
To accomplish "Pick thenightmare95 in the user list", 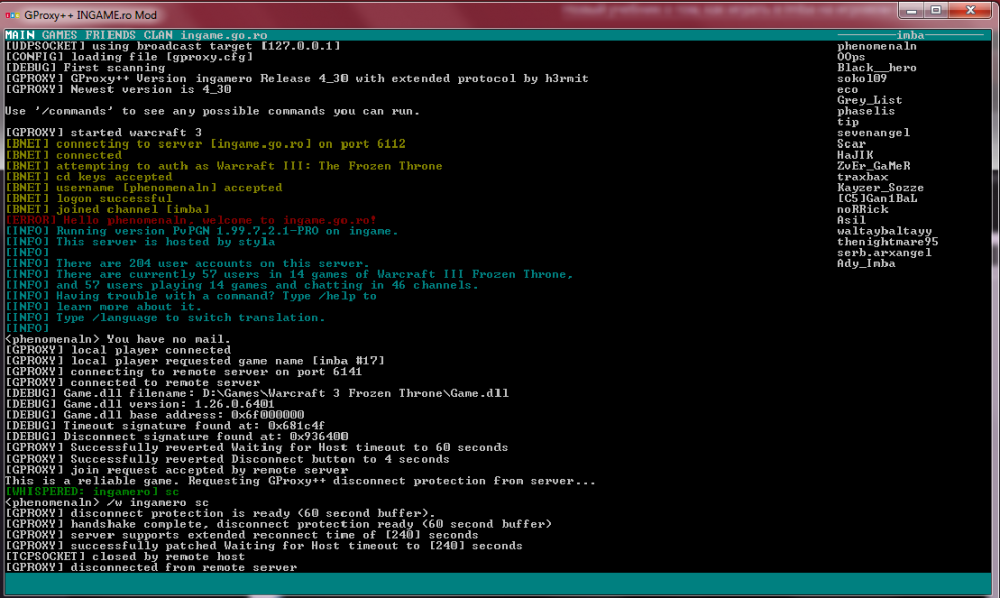I will click(x=887, y=242).
